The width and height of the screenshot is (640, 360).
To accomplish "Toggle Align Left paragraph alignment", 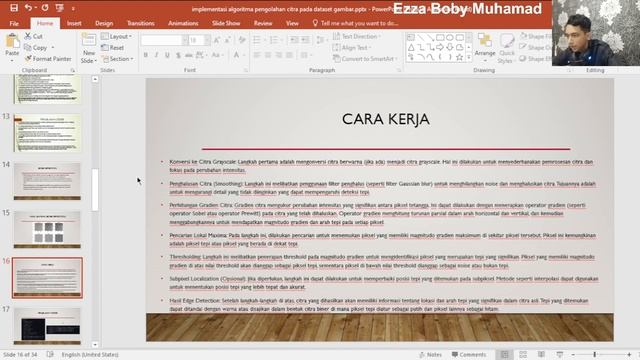I will (x=257, y=55).
